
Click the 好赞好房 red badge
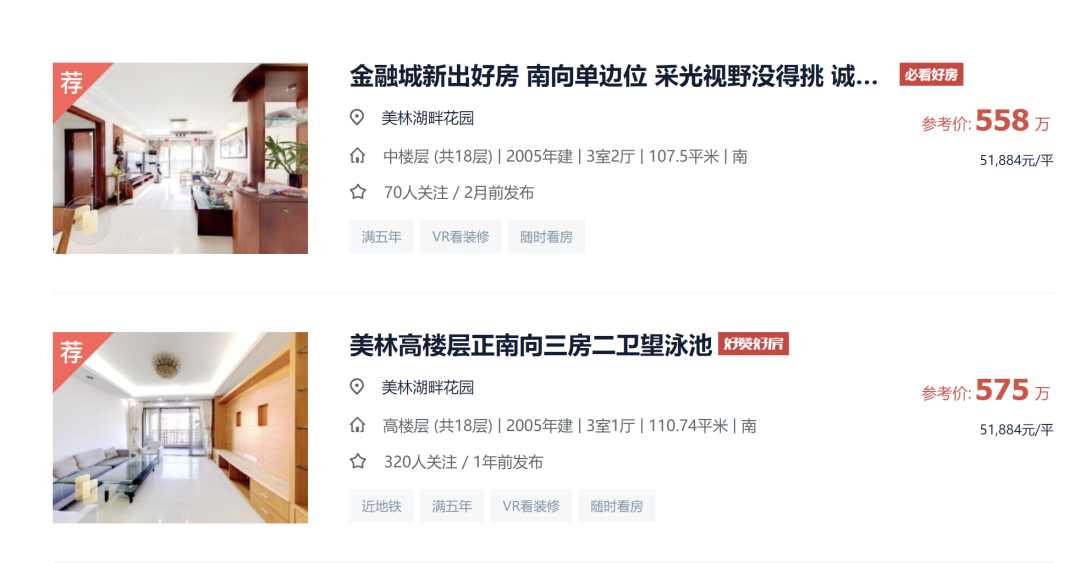pyautogui.click(x=754, y=344)
